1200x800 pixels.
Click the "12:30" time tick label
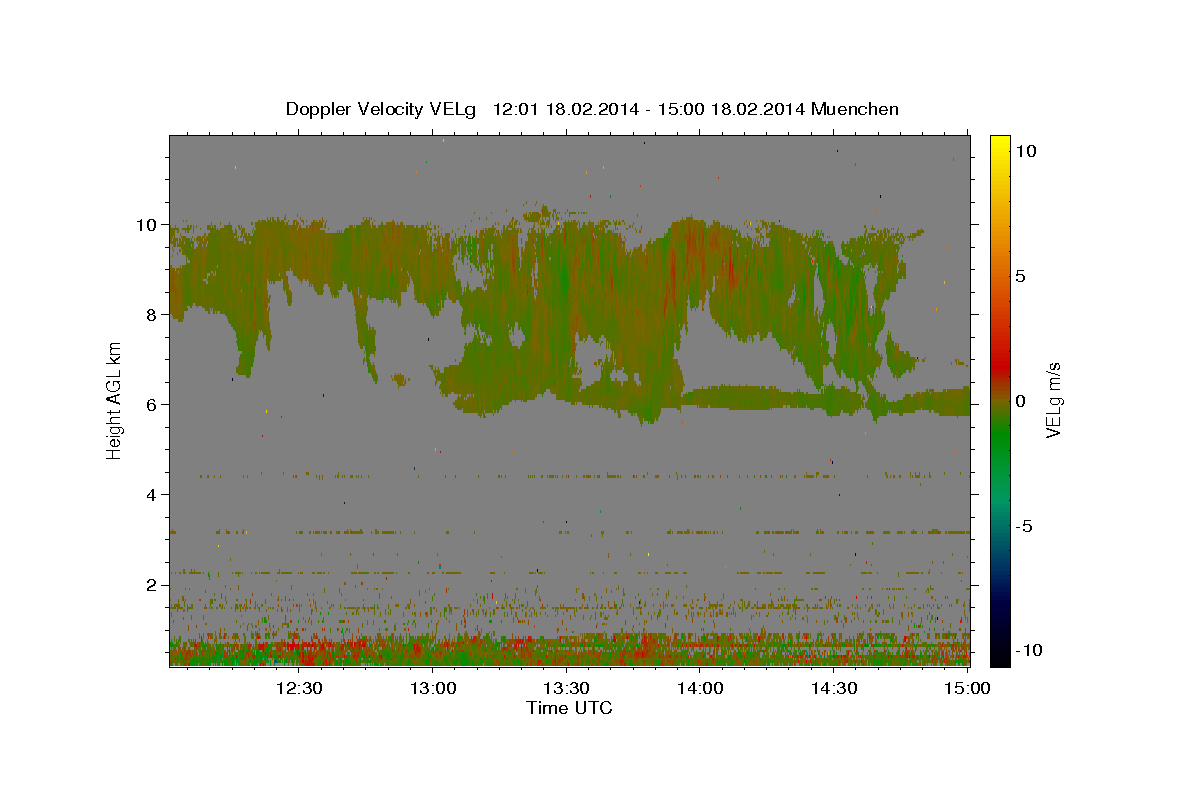[298, 688]
